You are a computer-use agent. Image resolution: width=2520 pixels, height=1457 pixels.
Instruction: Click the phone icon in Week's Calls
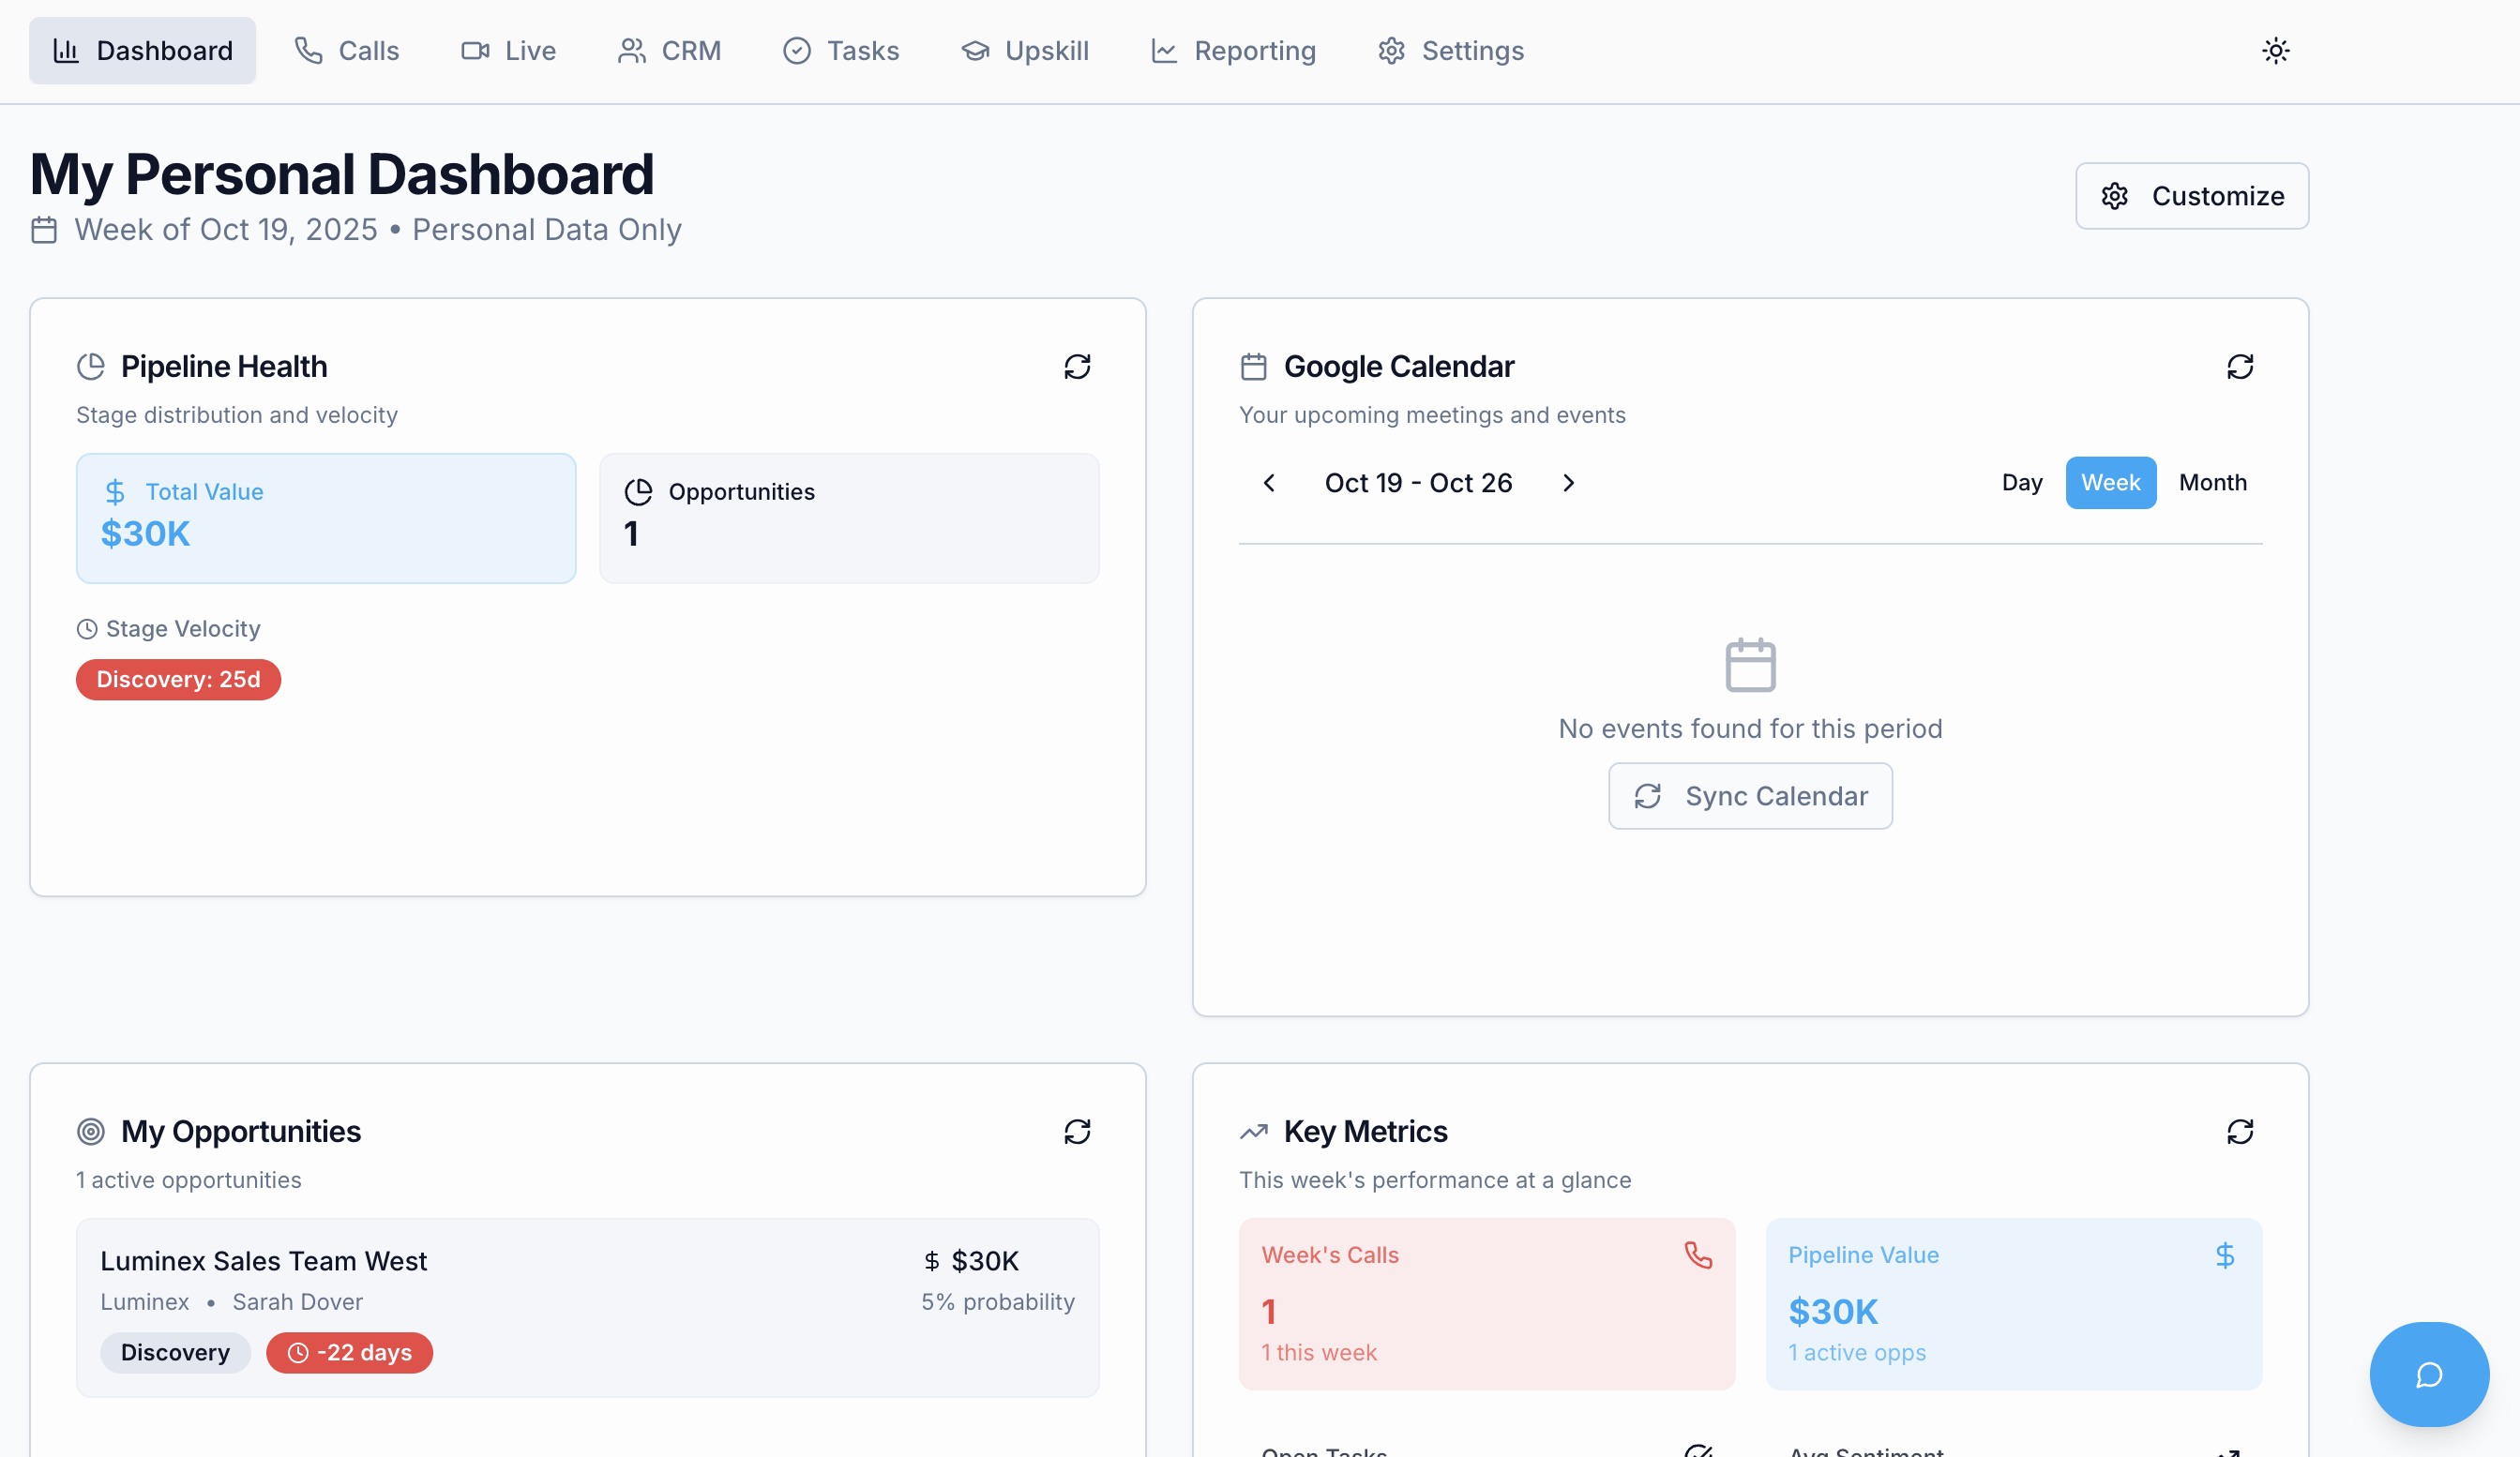[x=1697, y=1255]
